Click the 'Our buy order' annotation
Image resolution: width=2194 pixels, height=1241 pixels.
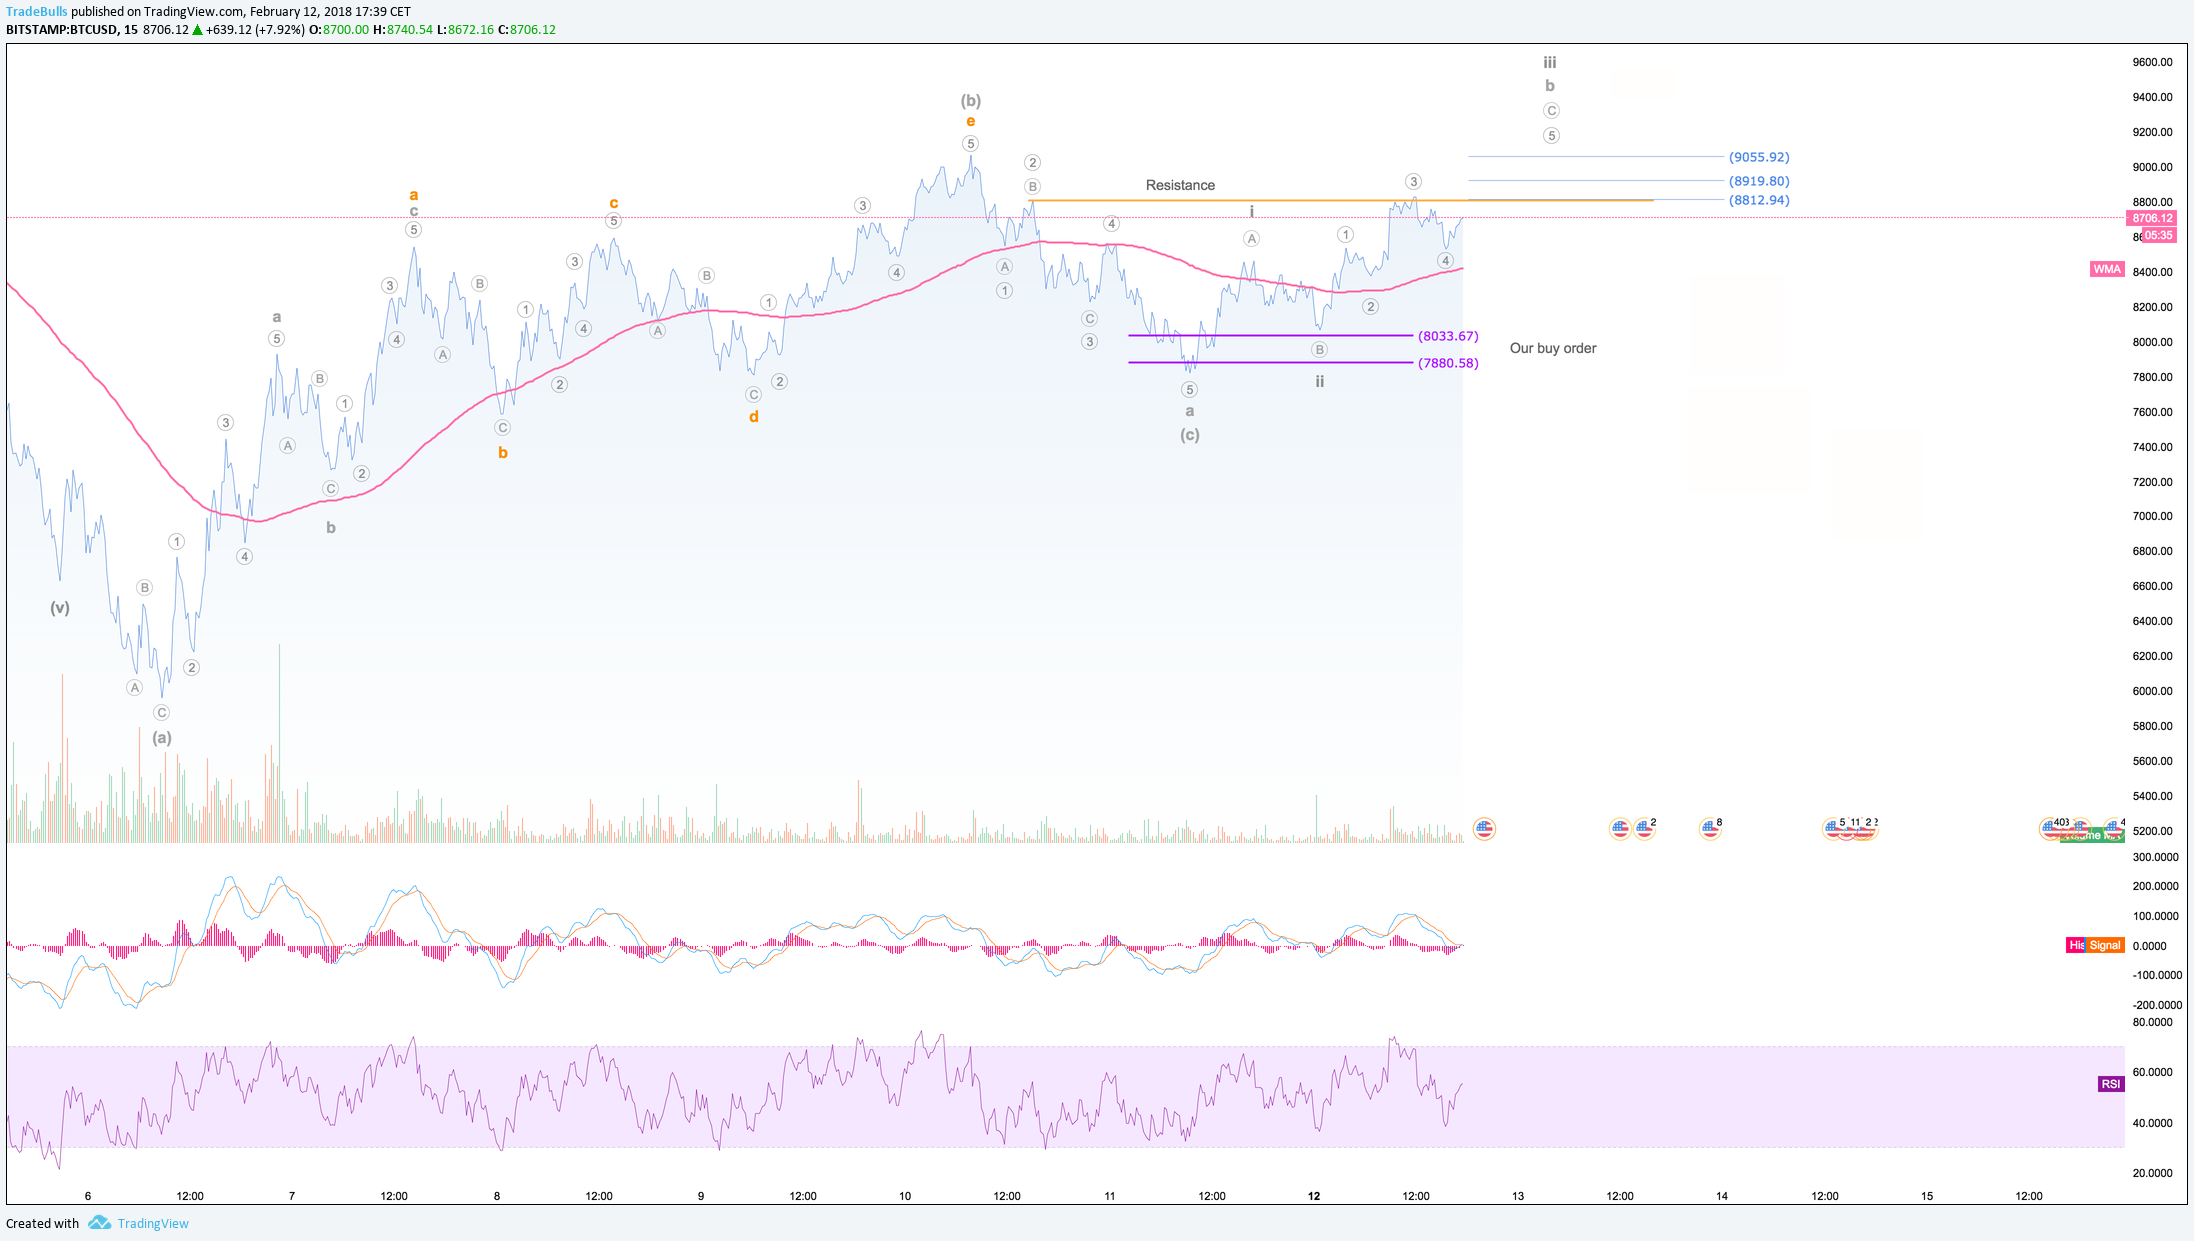point(1553,348)
